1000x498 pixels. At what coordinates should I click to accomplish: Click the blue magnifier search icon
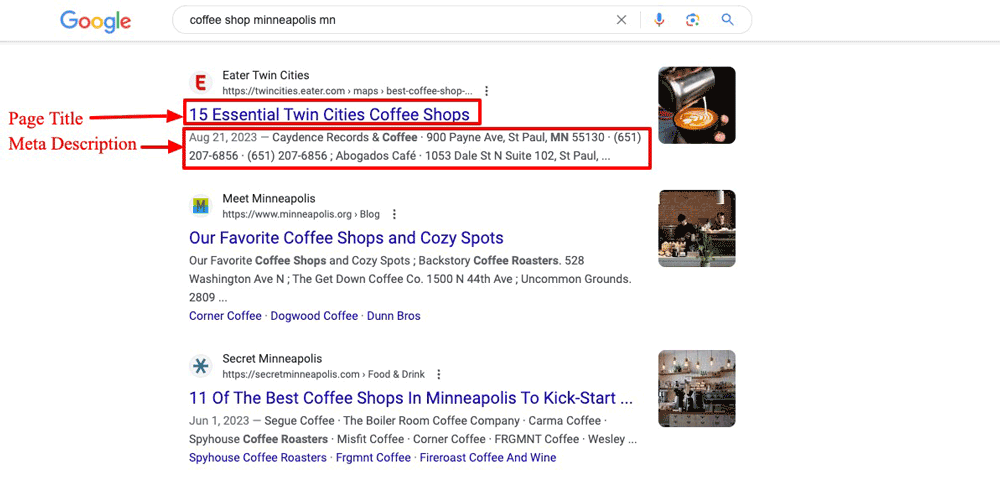[728, 20]
